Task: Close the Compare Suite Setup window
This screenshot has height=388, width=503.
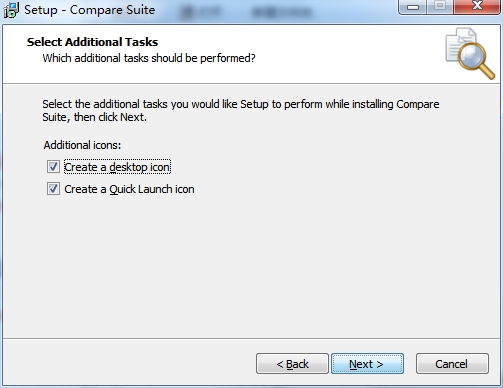Action: tap(477, 7)
